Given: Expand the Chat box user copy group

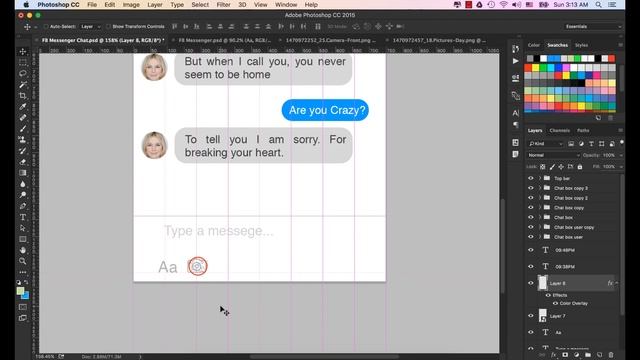Looking at the screenshot, I should click(540, 227).
